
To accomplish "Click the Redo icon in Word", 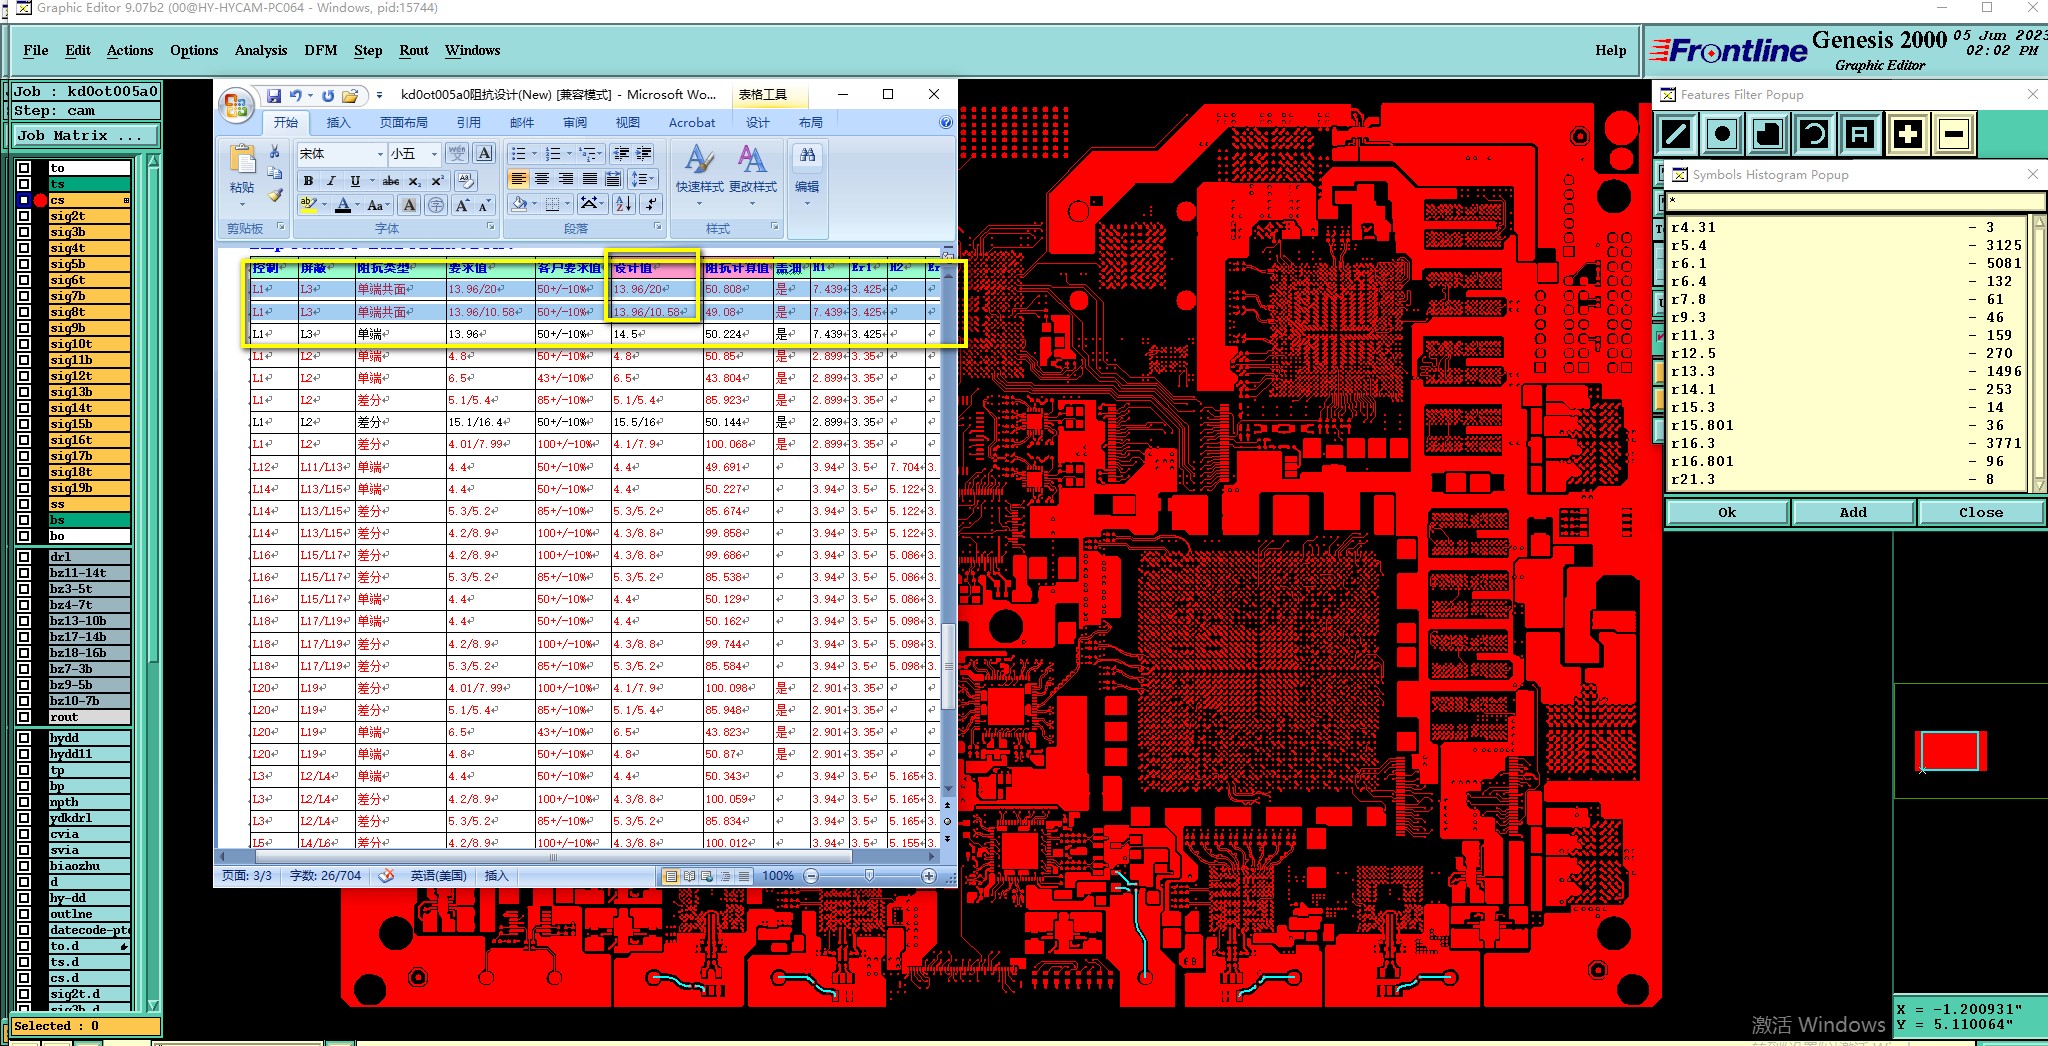I will tap(328, 96).
